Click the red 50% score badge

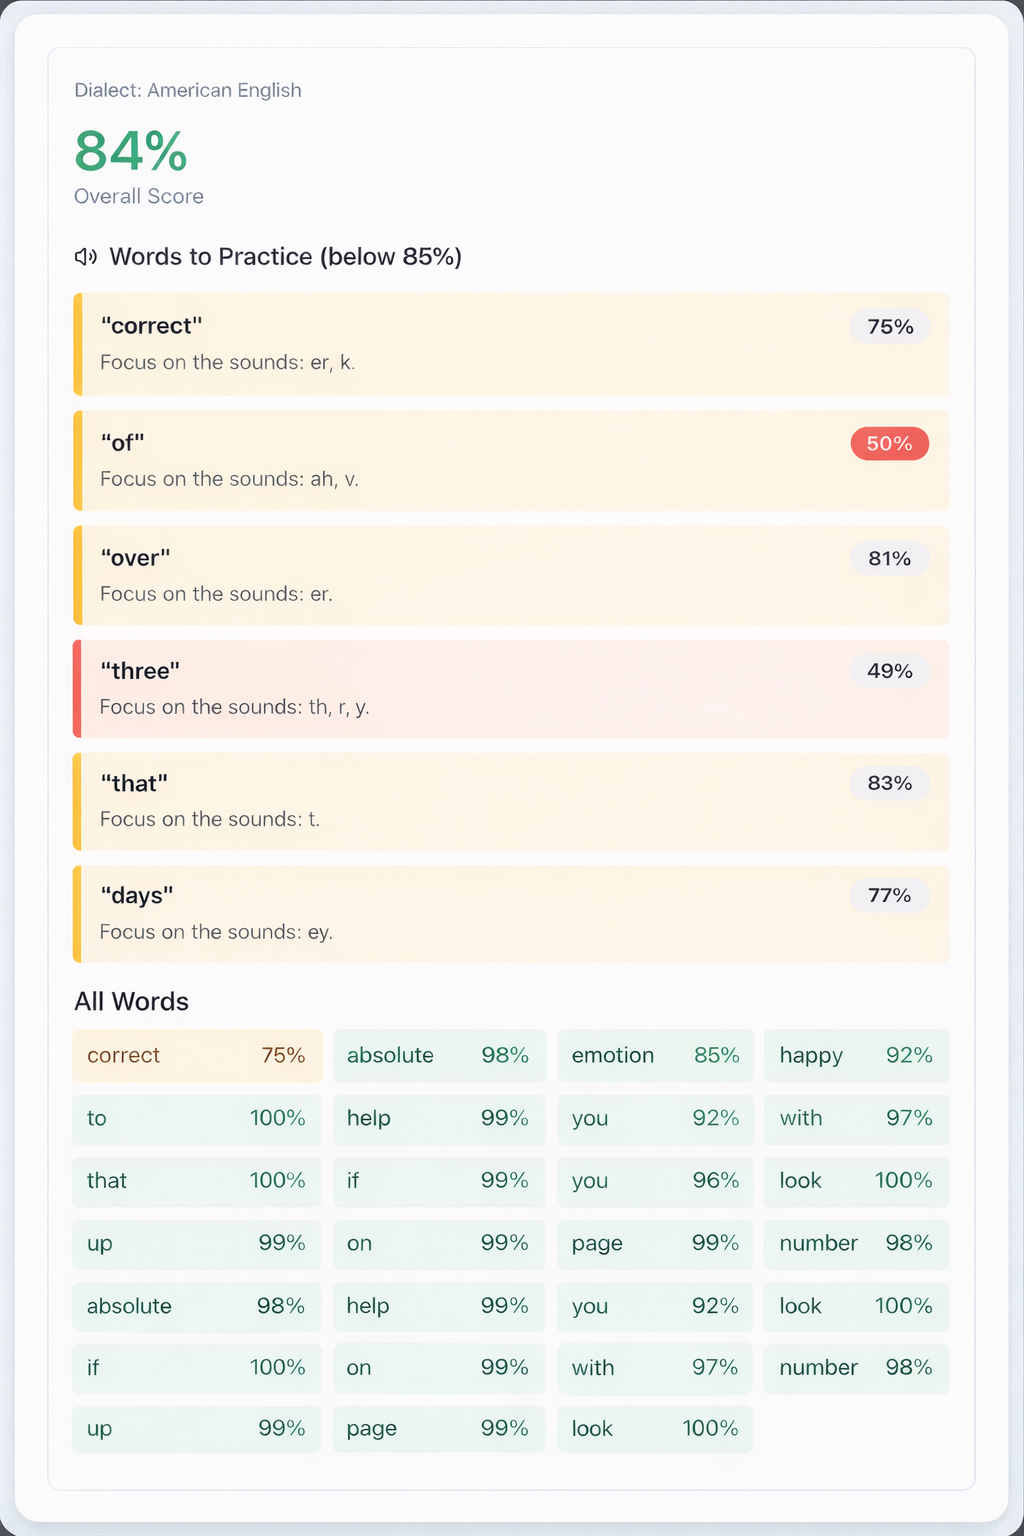(889, 443)
